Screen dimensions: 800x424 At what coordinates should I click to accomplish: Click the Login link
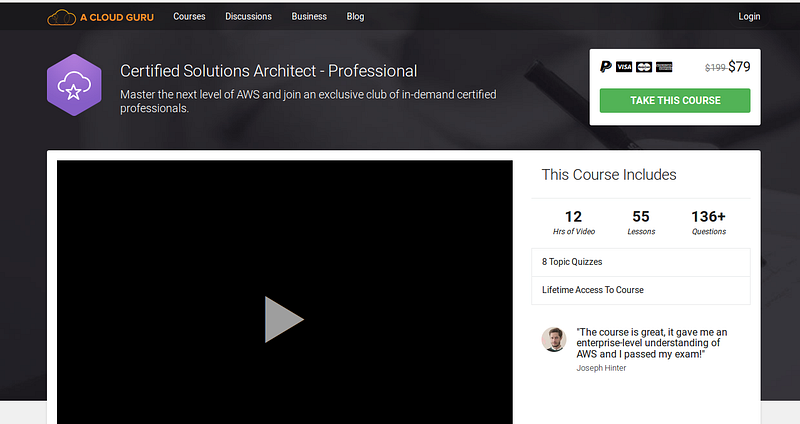[749, 16]
